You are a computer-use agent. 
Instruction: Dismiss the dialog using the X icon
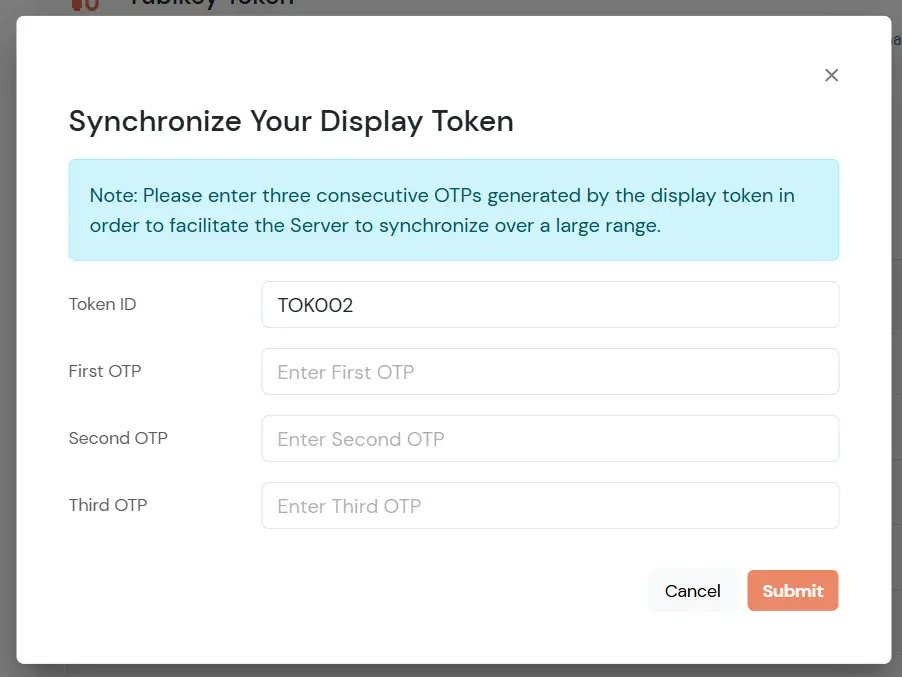tap(831, 75)
